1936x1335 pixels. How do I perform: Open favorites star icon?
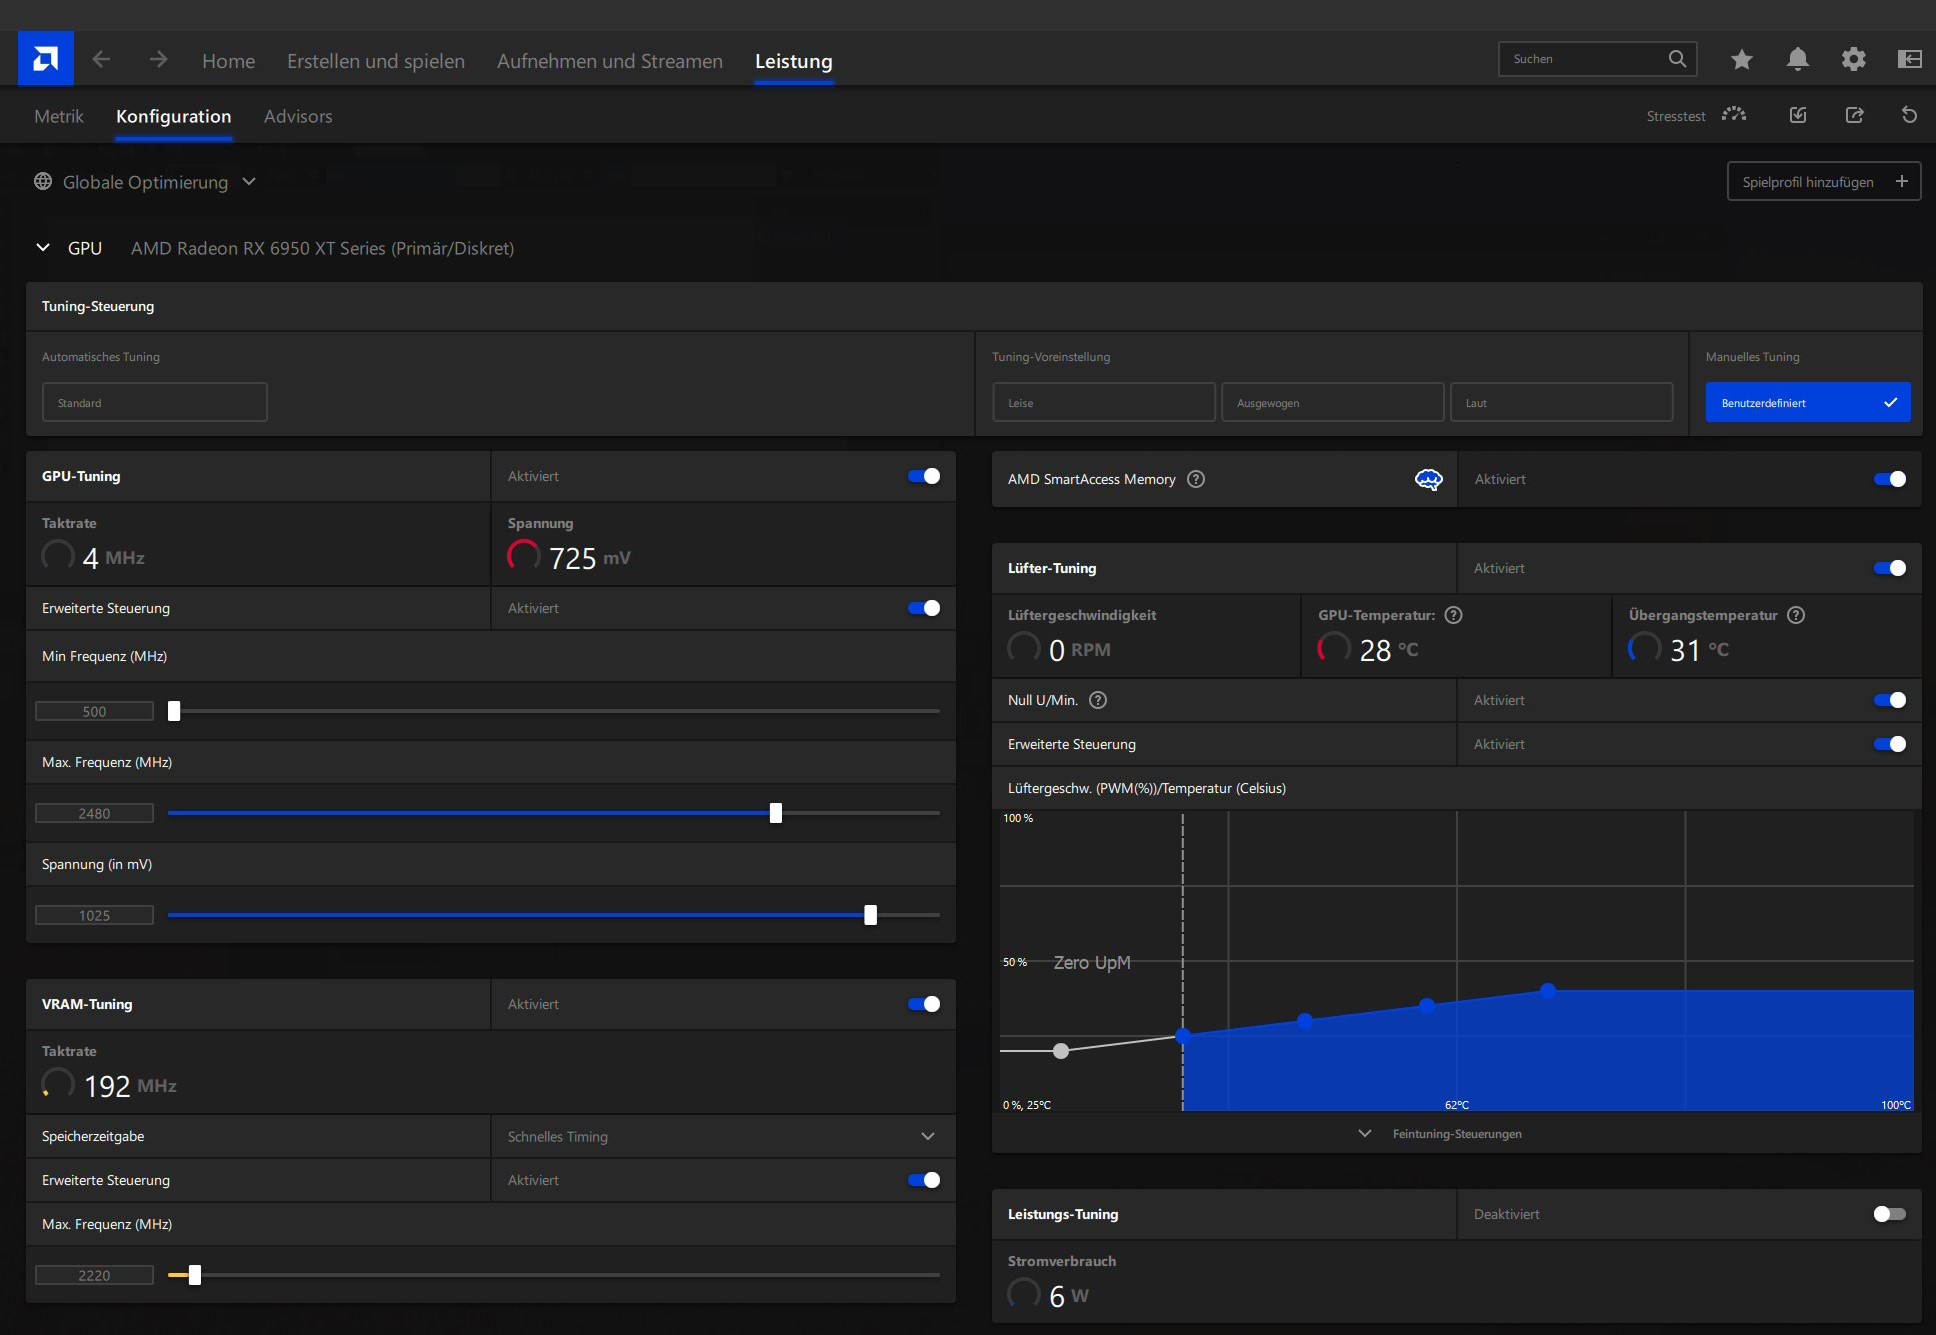click(x=1741, y=60)
